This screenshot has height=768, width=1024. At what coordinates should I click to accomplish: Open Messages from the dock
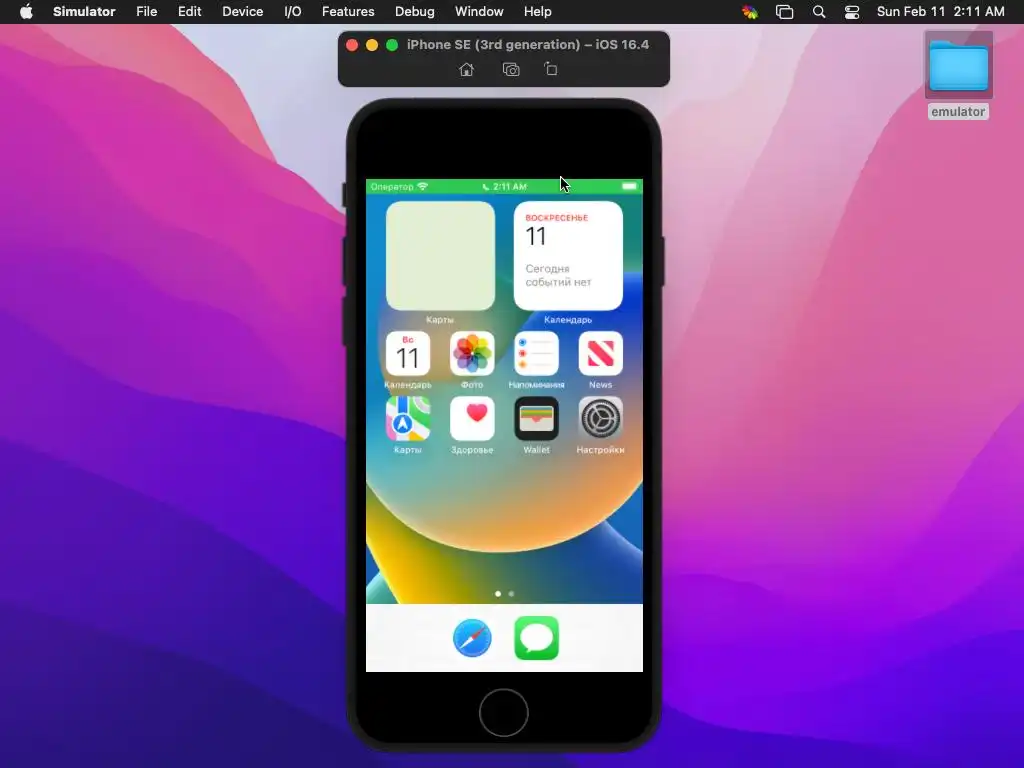coord(536,638)
